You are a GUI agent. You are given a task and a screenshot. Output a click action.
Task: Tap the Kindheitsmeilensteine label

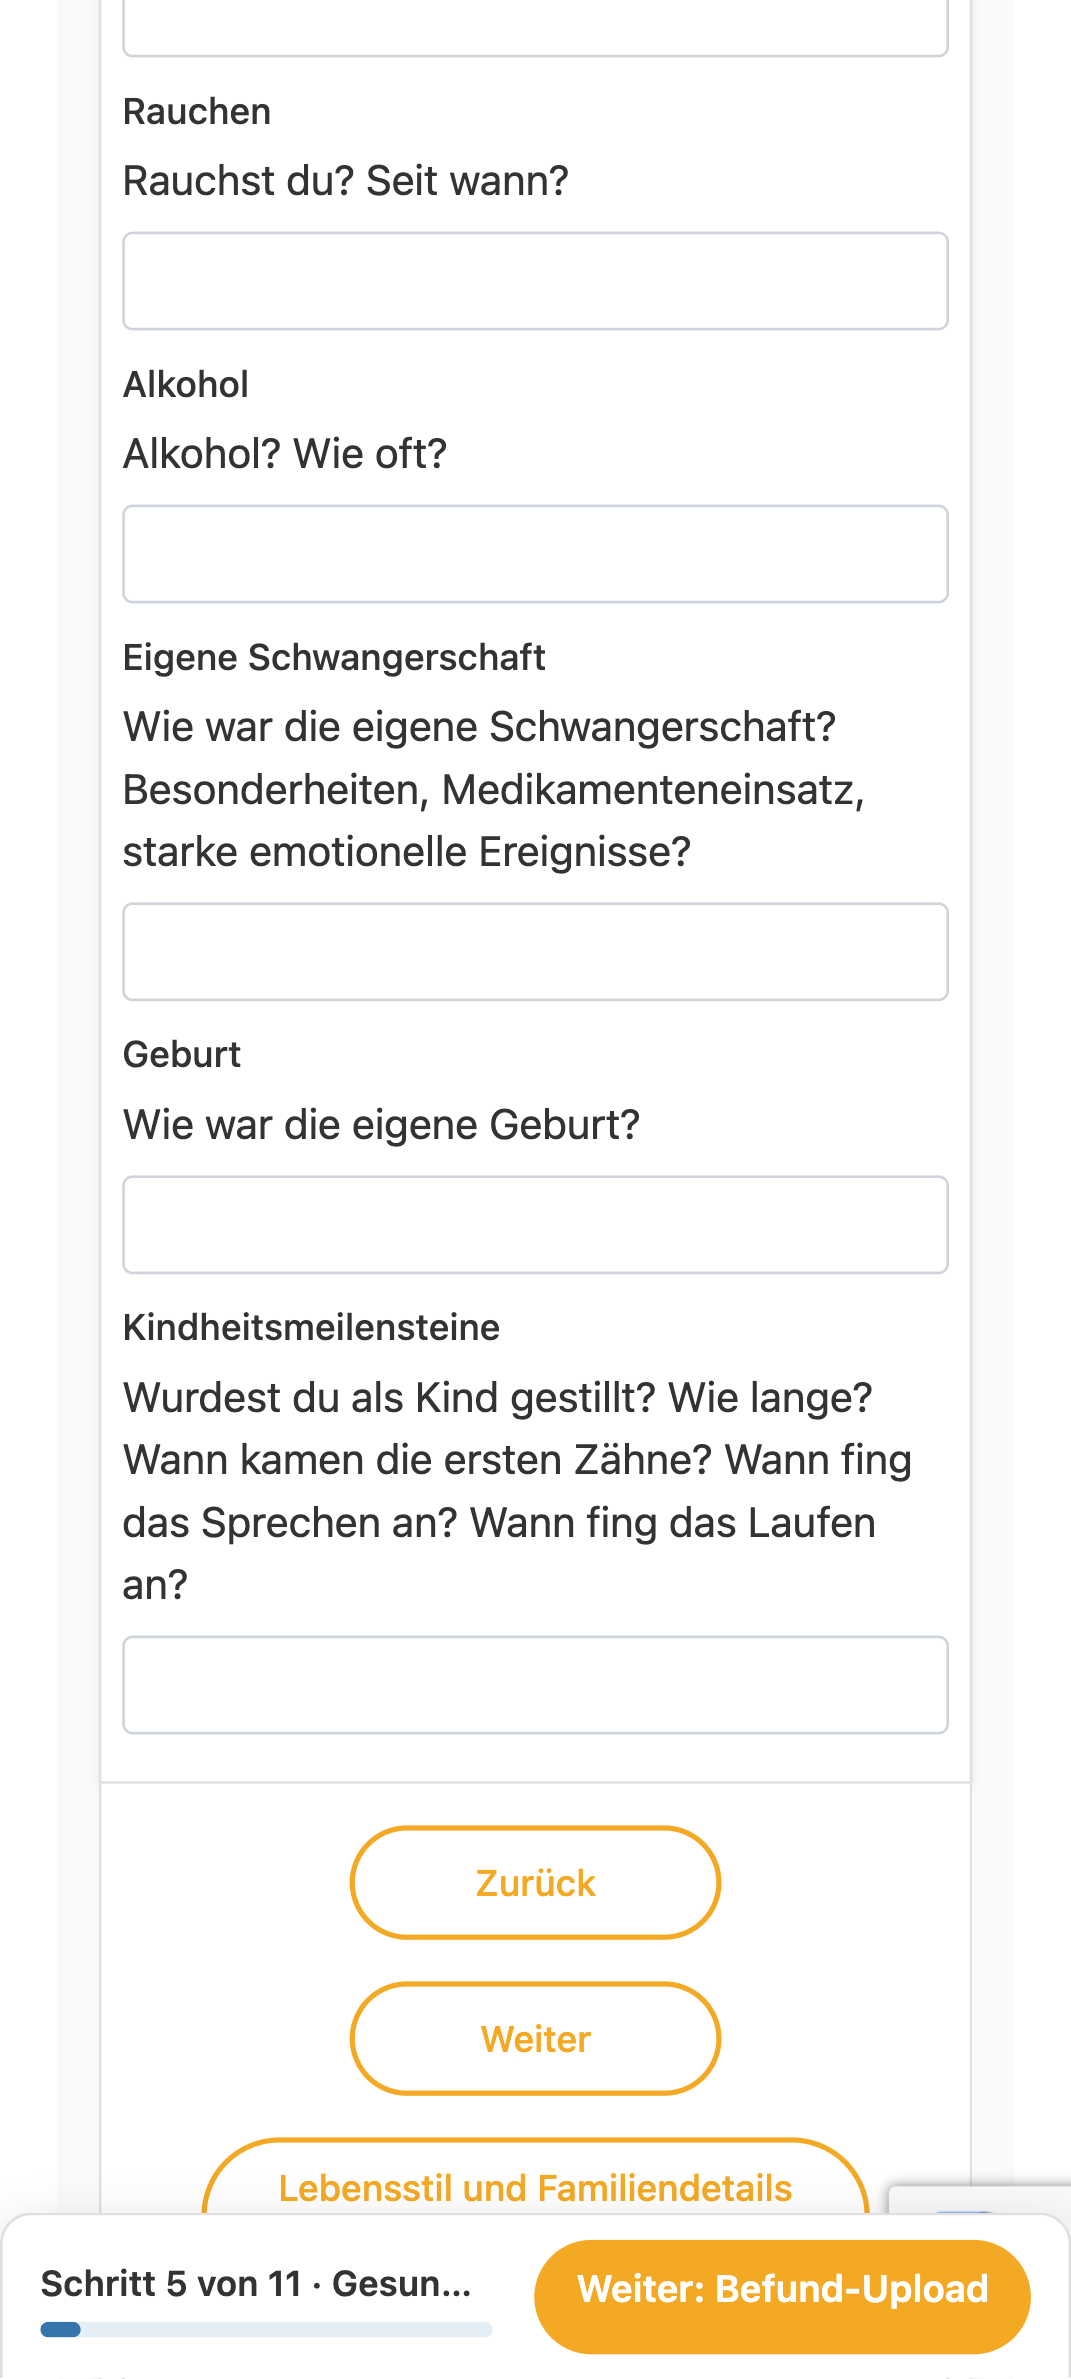311,1327
